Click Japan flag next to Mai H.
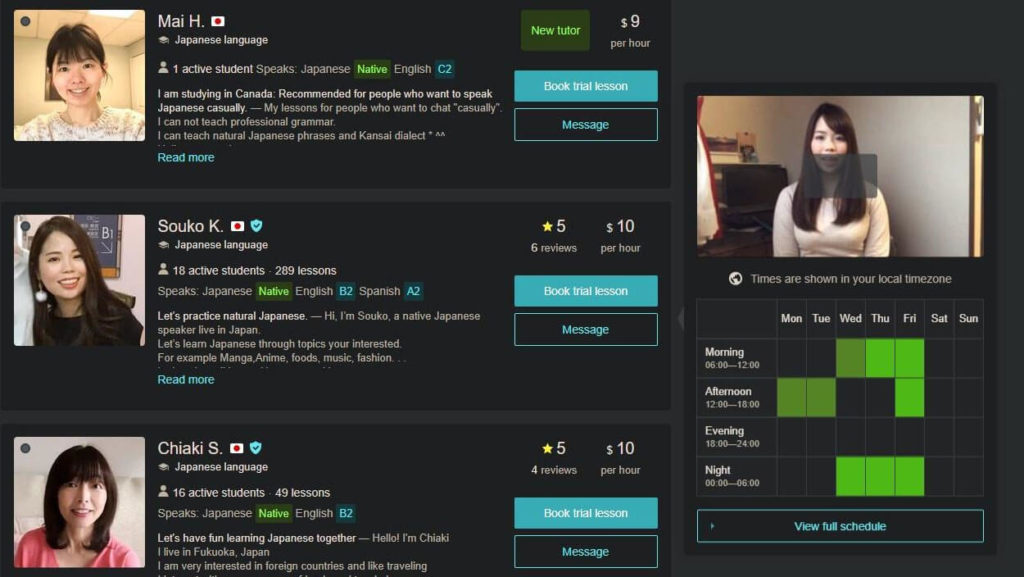 coord(218,22)
